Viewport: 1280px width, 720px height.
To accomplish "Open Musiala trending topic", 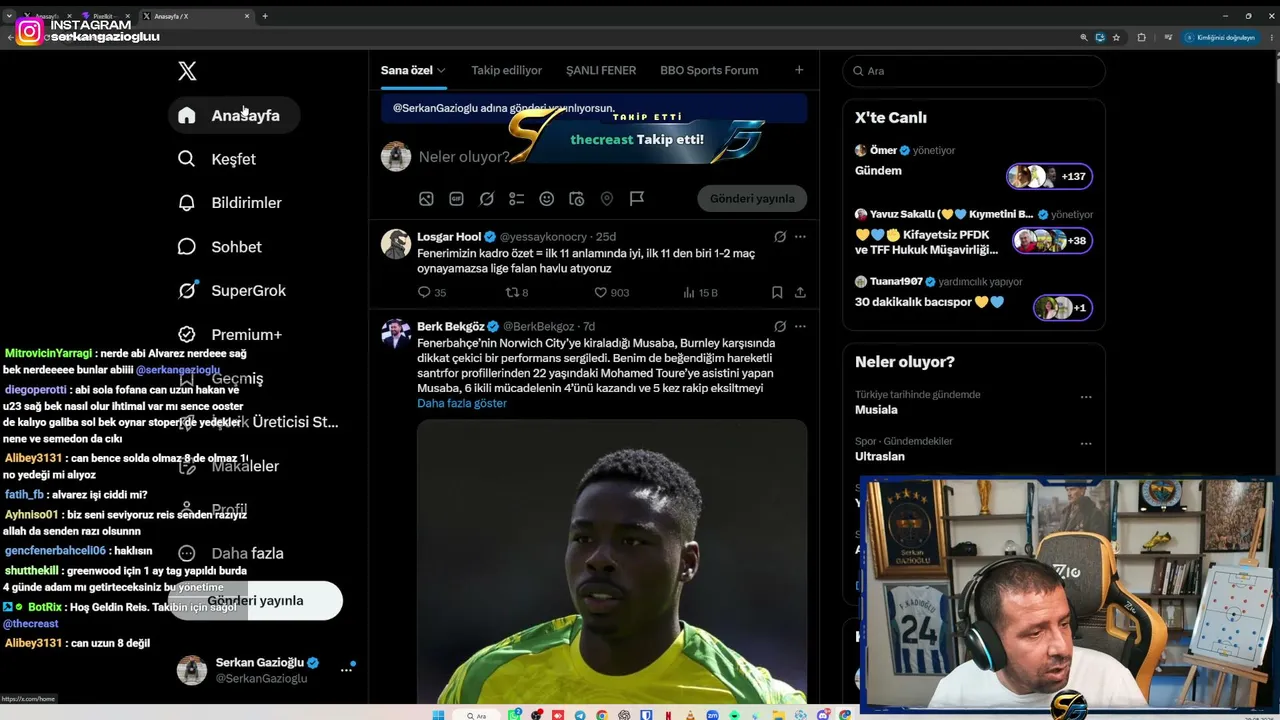I will click(x=876, y=410).
